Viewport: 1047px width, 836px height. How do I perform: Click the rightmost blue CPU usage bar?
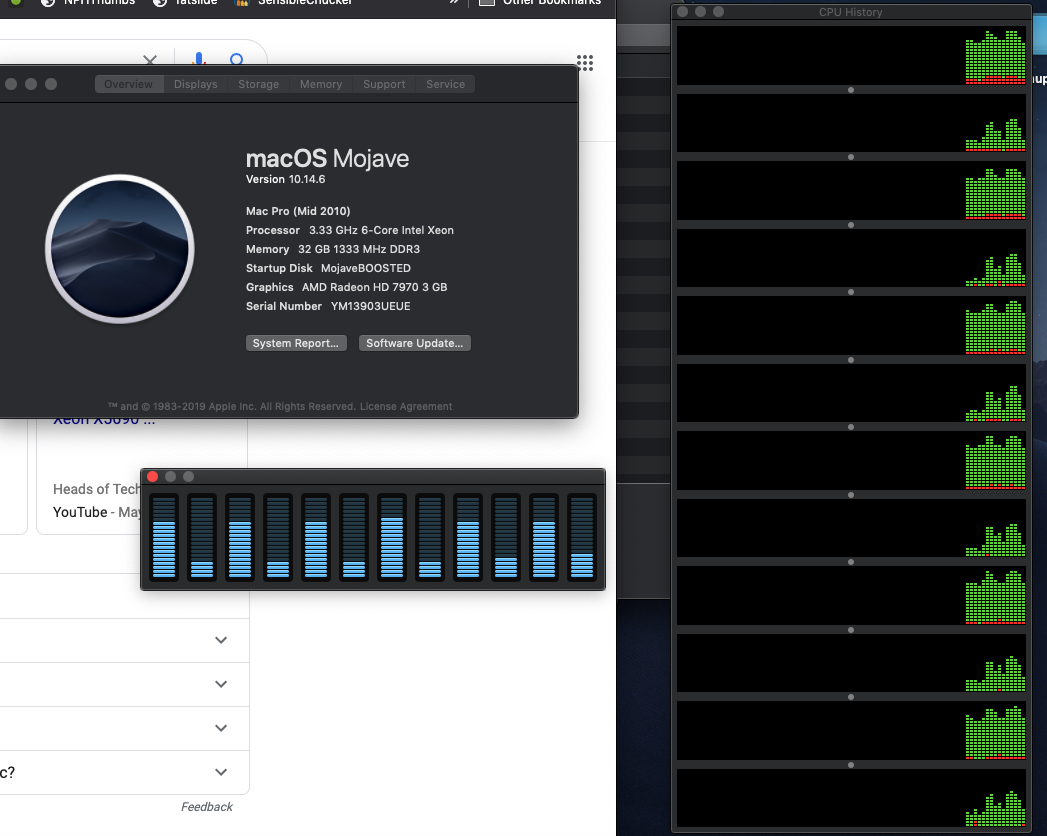click(x=582, y=537)
